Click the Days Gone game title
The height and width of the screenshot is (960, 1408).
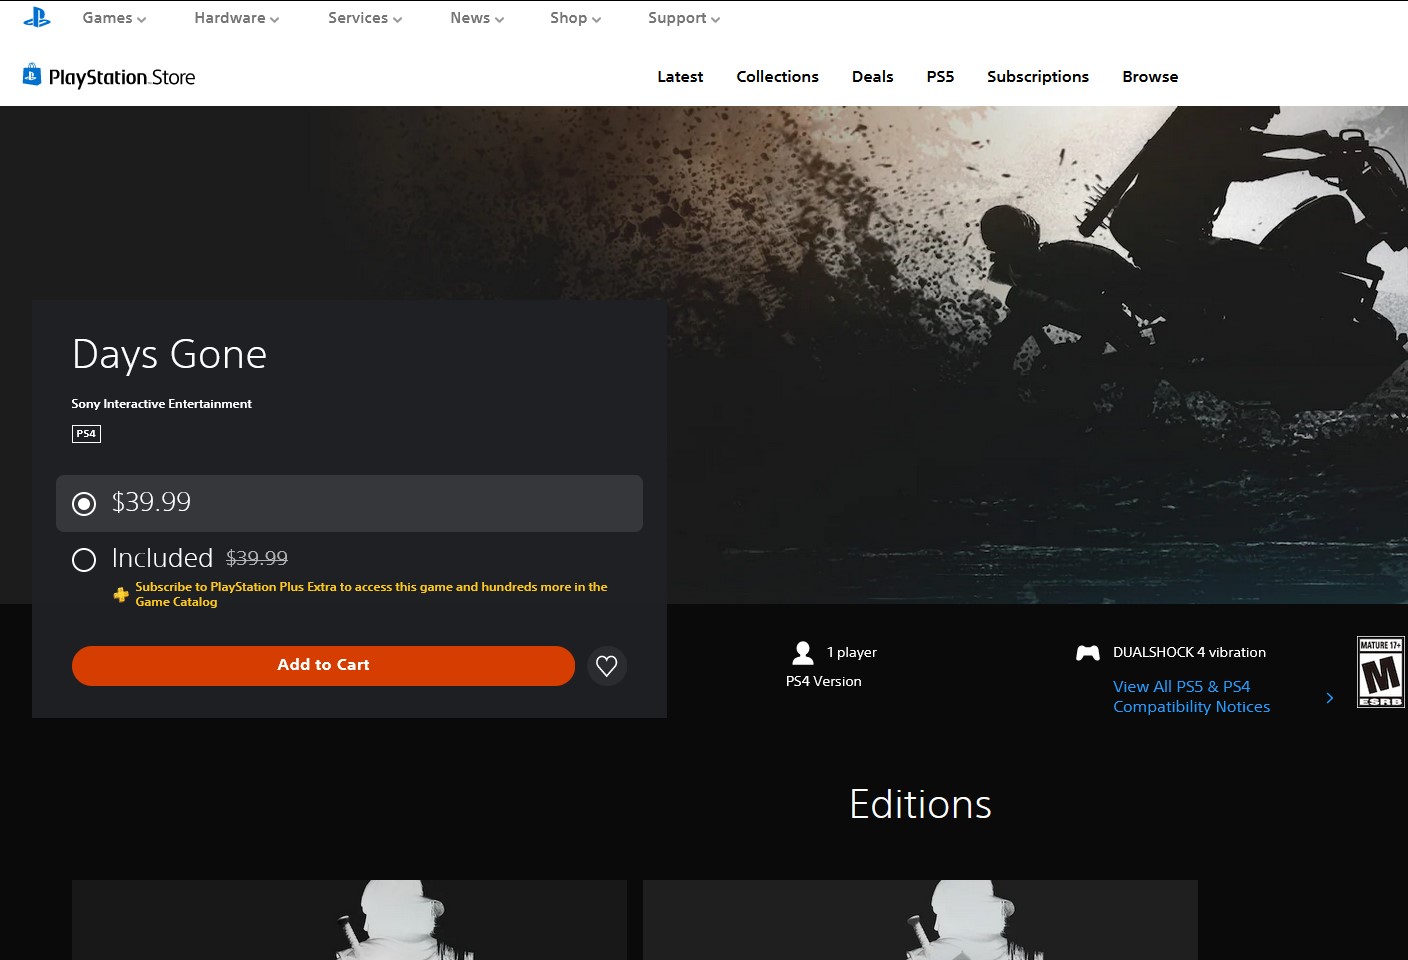[x=169, y=354]
